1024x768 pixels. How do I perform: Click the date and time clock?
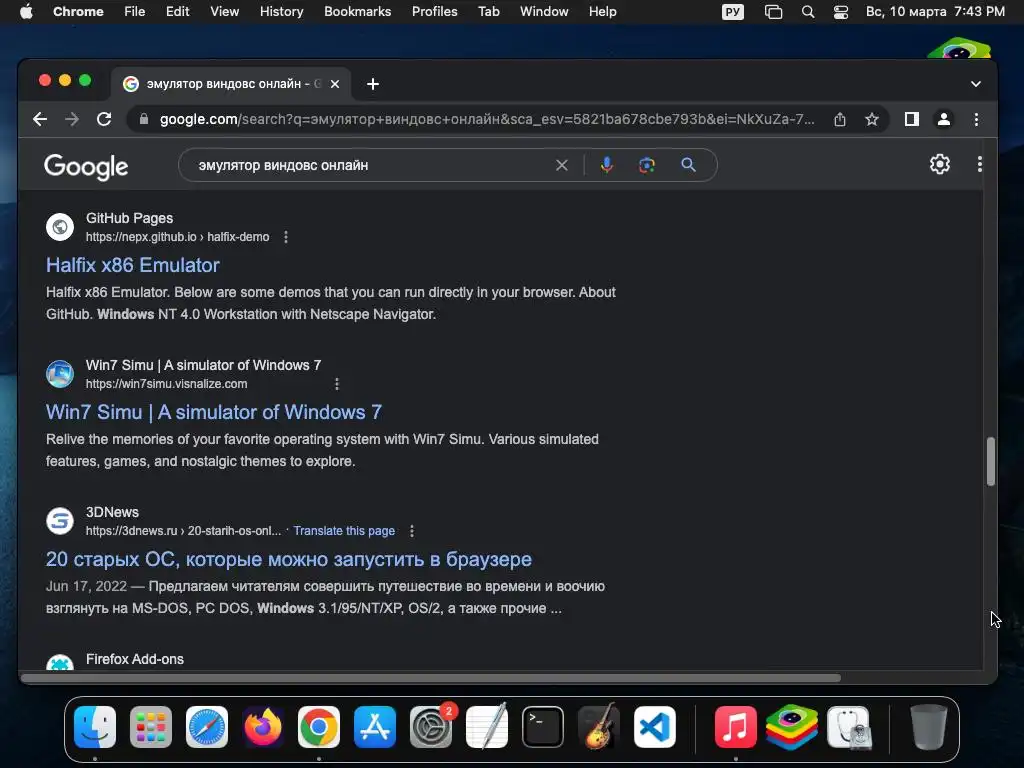tap(935, 12)
